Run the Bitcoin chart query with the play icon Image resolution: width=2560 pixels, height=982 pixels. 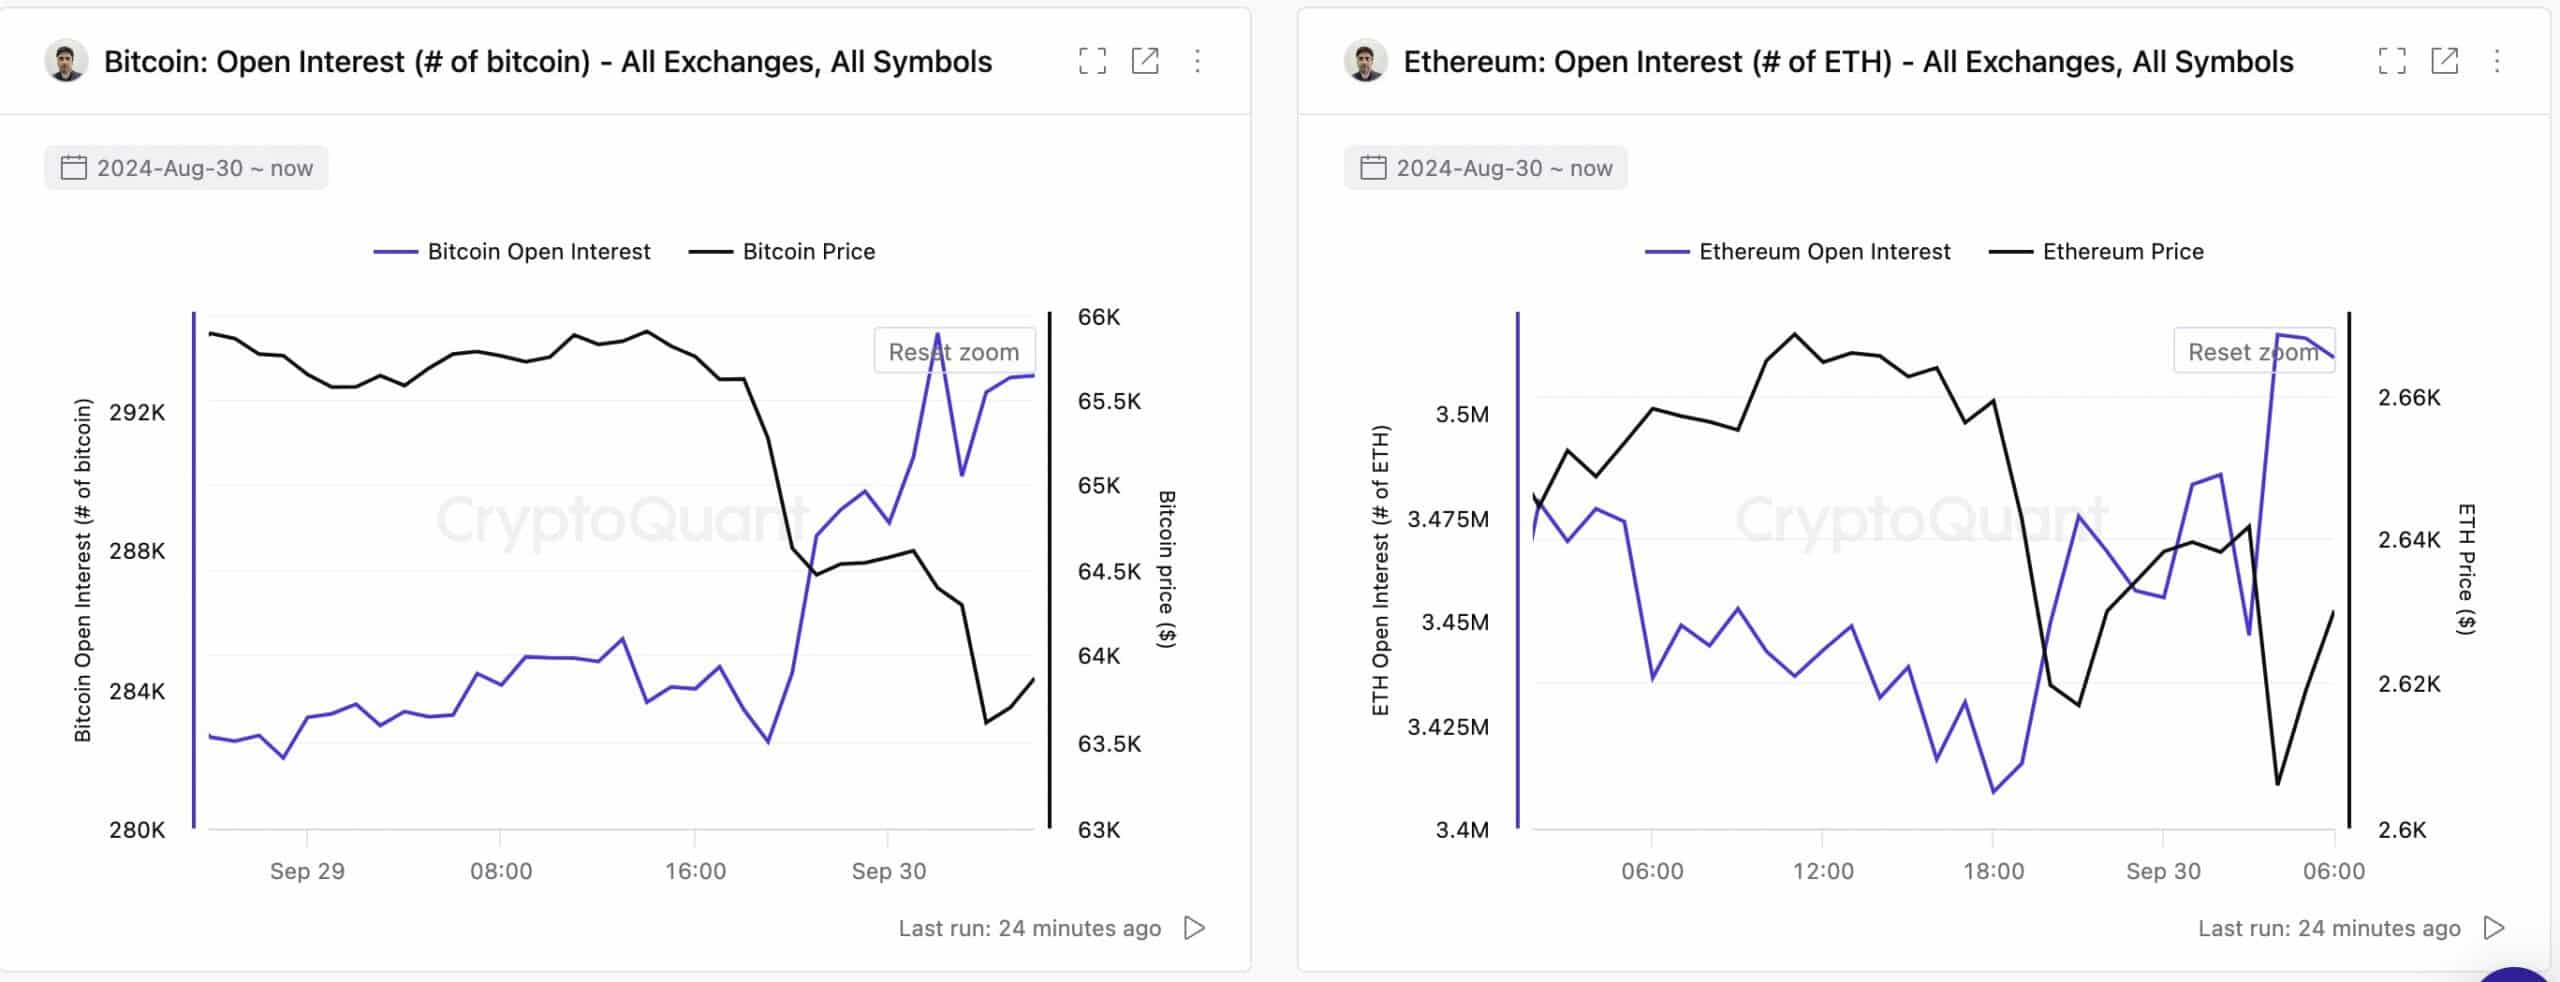(x=1194, y=928)
